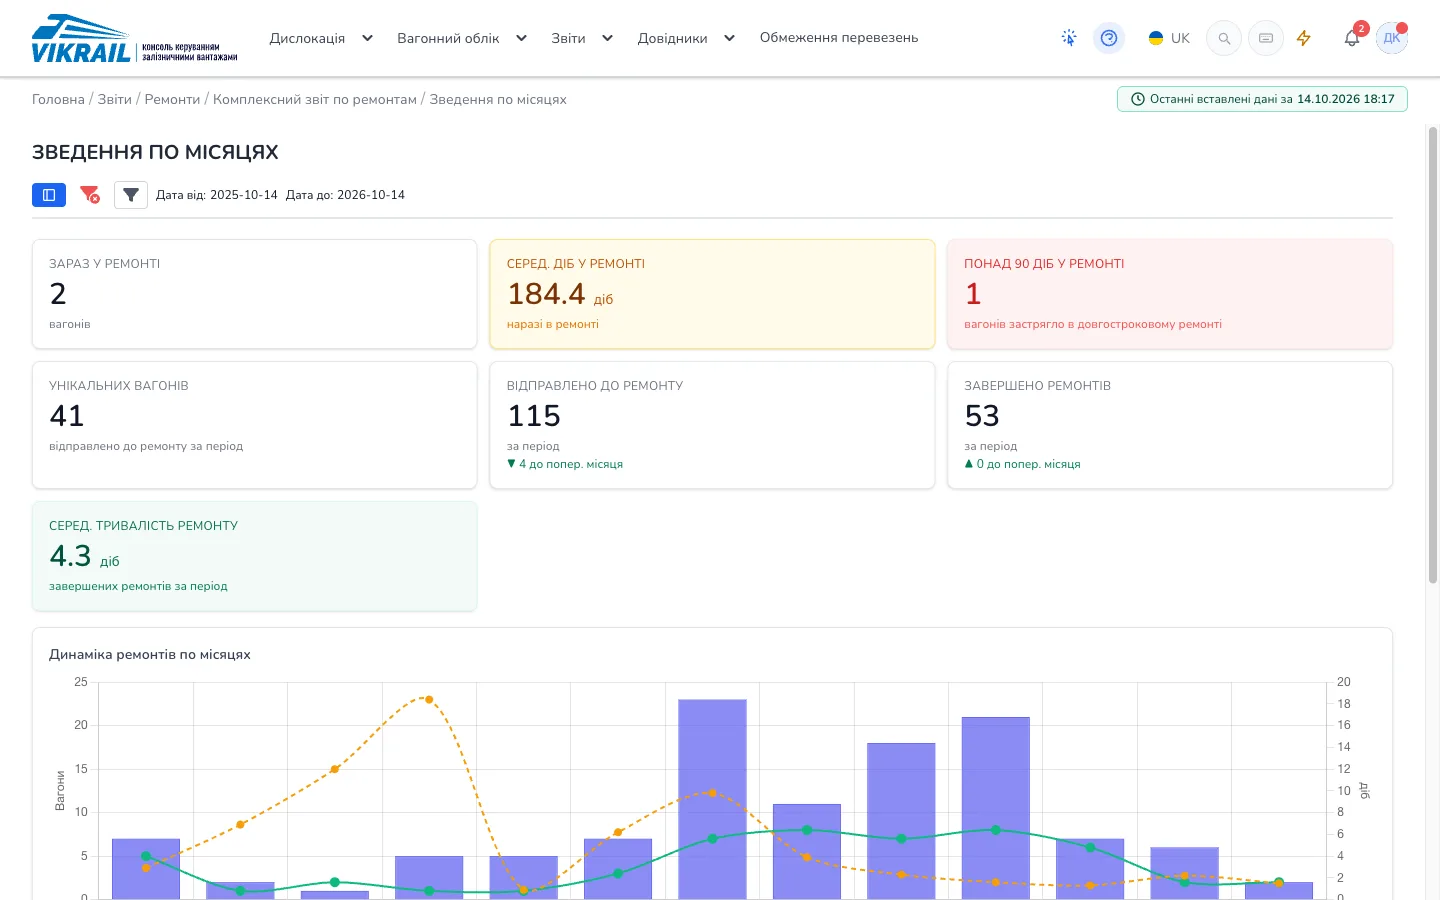Click the cursor-click pointer icon in header
The image size is (1440, 900).
click(x=1069, y=38)
